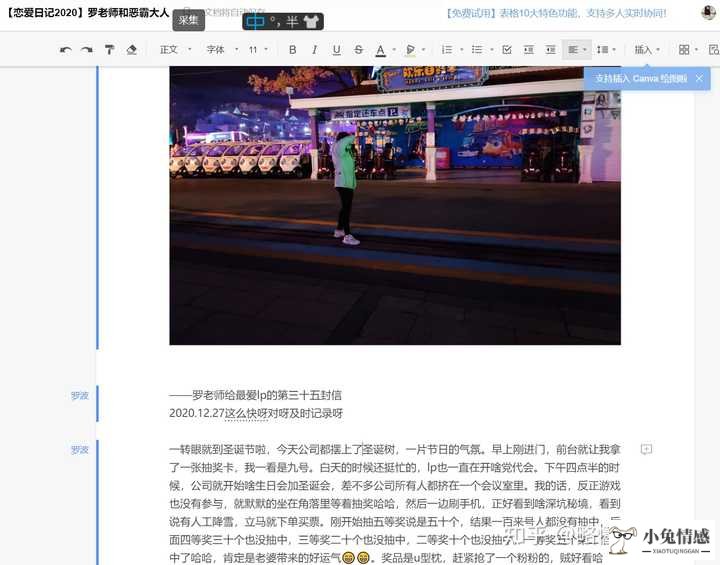Redo the last undone edit
Viewport: 720px width, 565px height.
click(x=87, y=50)
